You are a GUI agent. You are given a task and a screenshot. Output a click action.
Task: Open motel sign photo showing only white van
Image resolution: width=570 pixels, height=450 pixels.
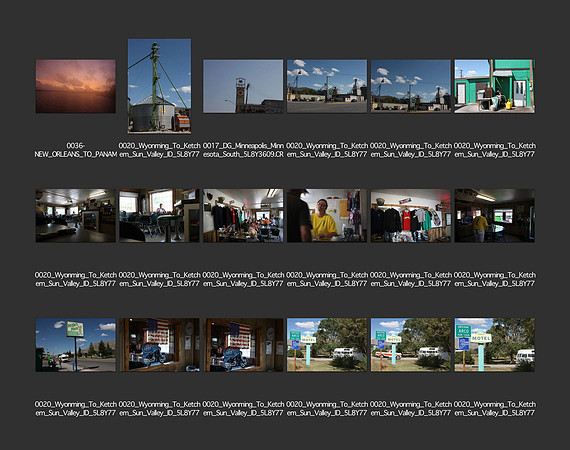point(327,345)
